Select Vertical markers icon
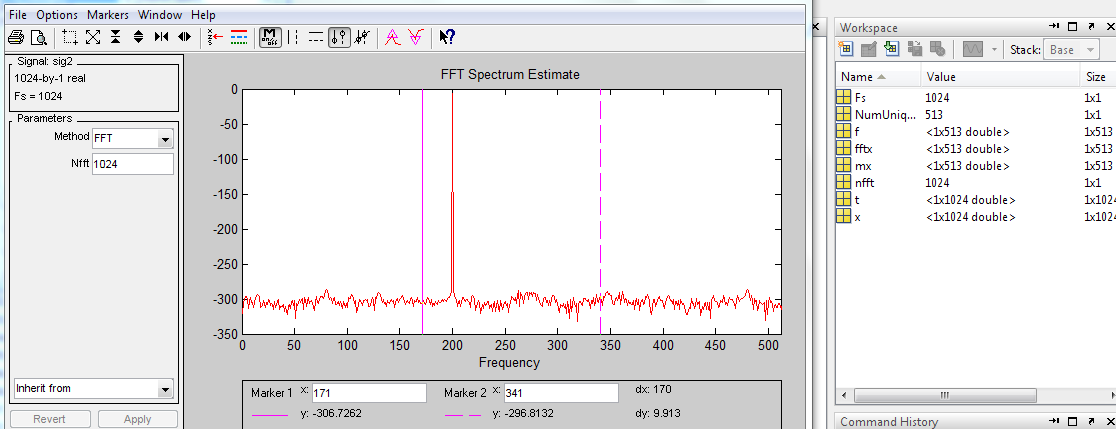 click(293, 37)
